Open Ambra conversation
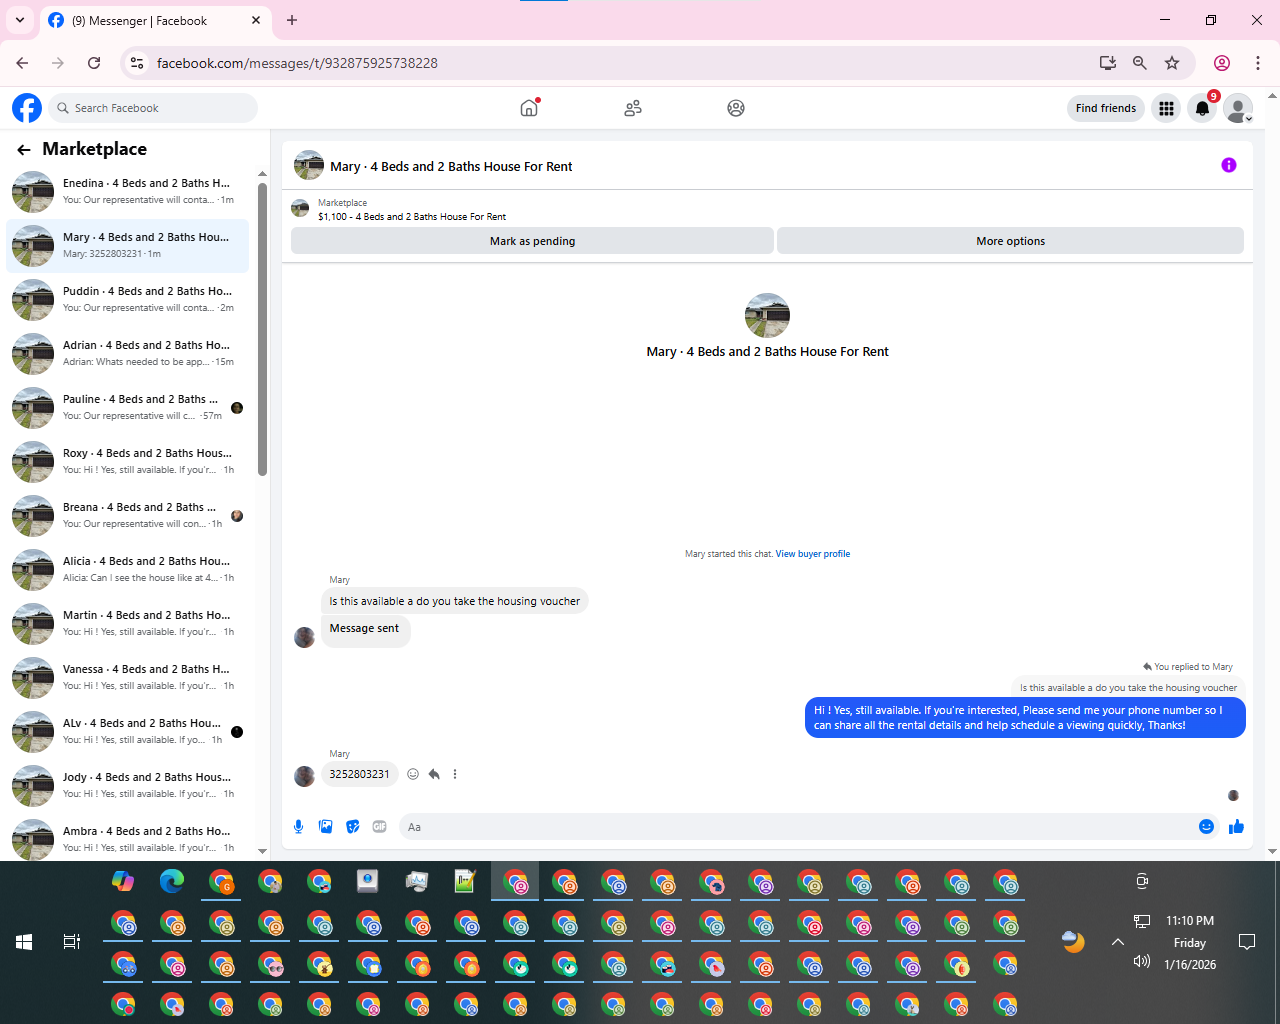1280x1024 pixels. (128, 838)
